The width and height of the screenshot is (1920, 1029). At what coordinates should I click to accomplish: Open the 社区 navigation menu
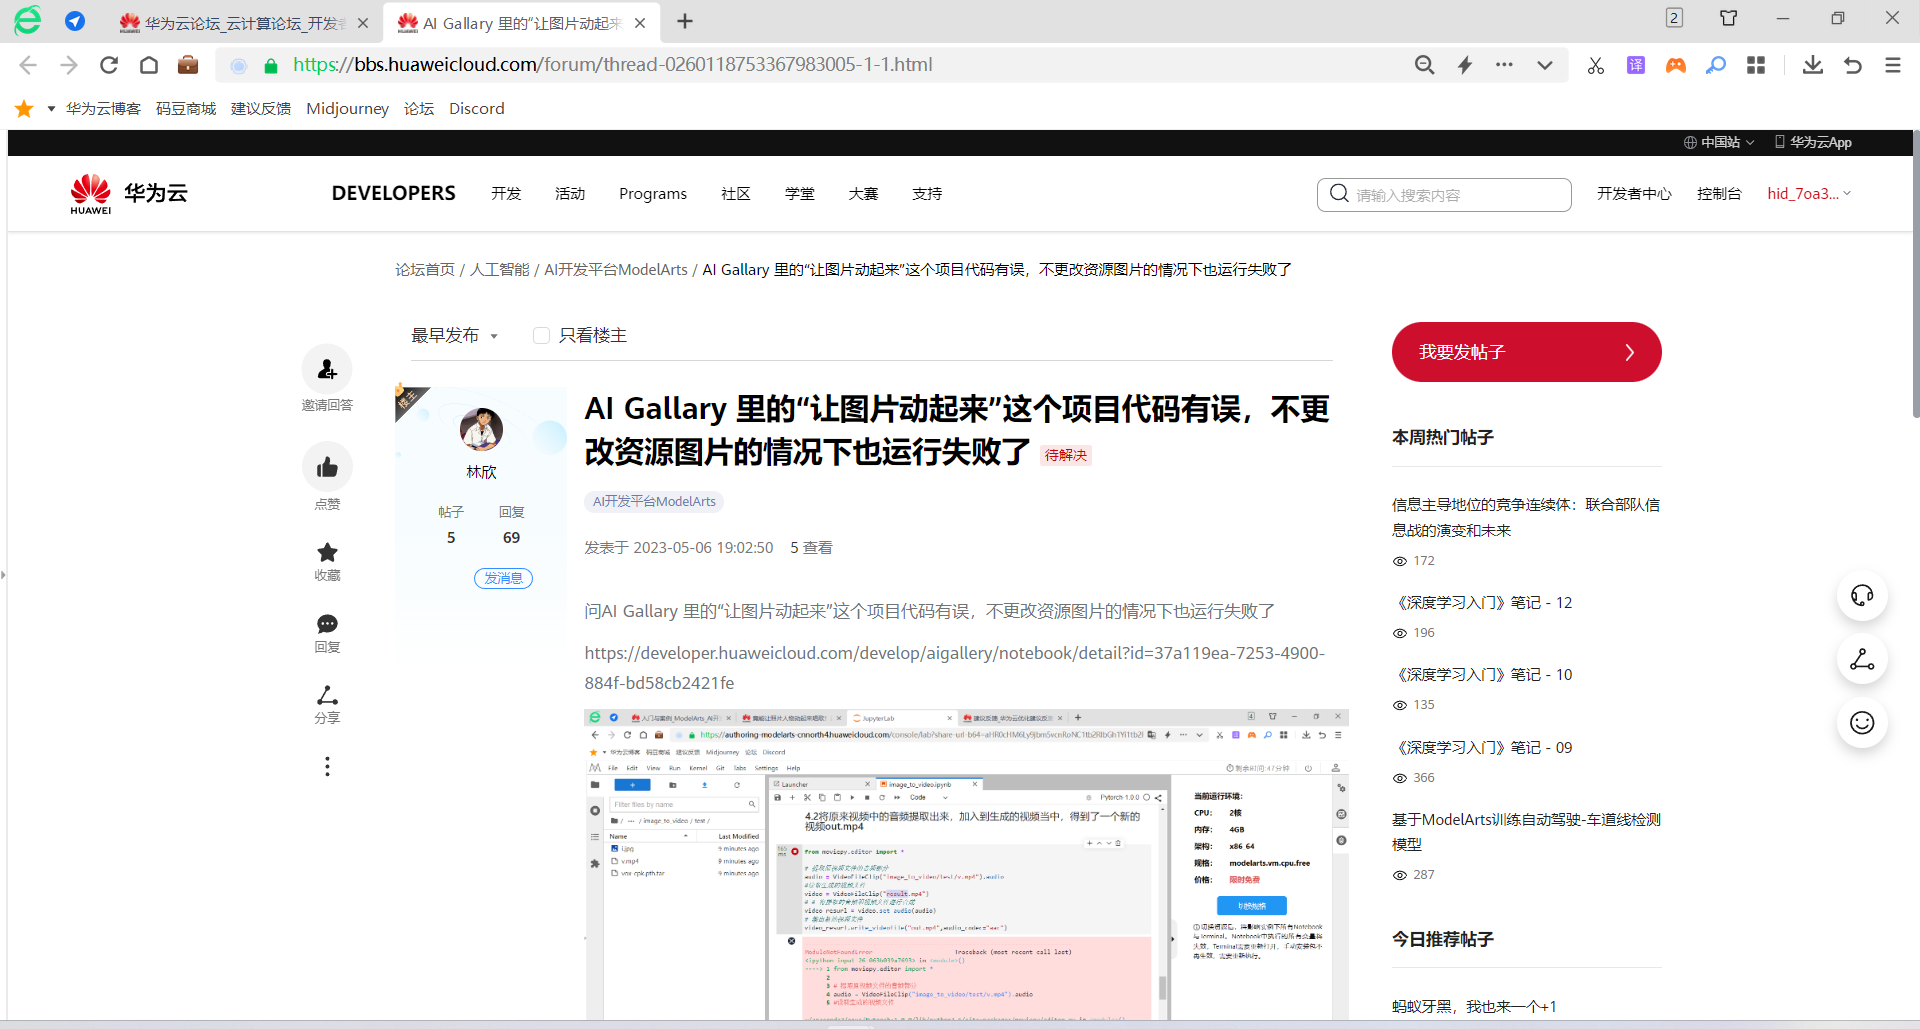pyautogui.click(x=736, y=194)
